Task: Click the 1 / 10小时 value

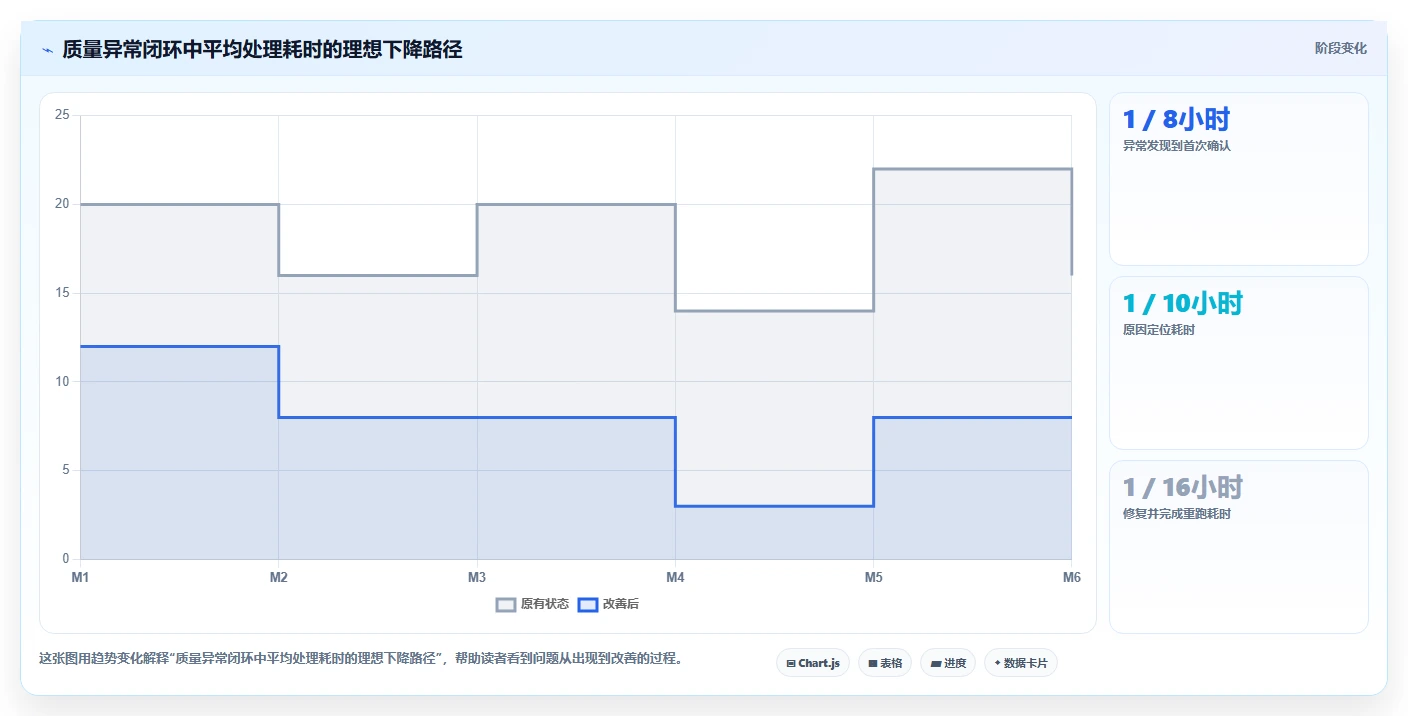Action: [x=1183, y=304]
